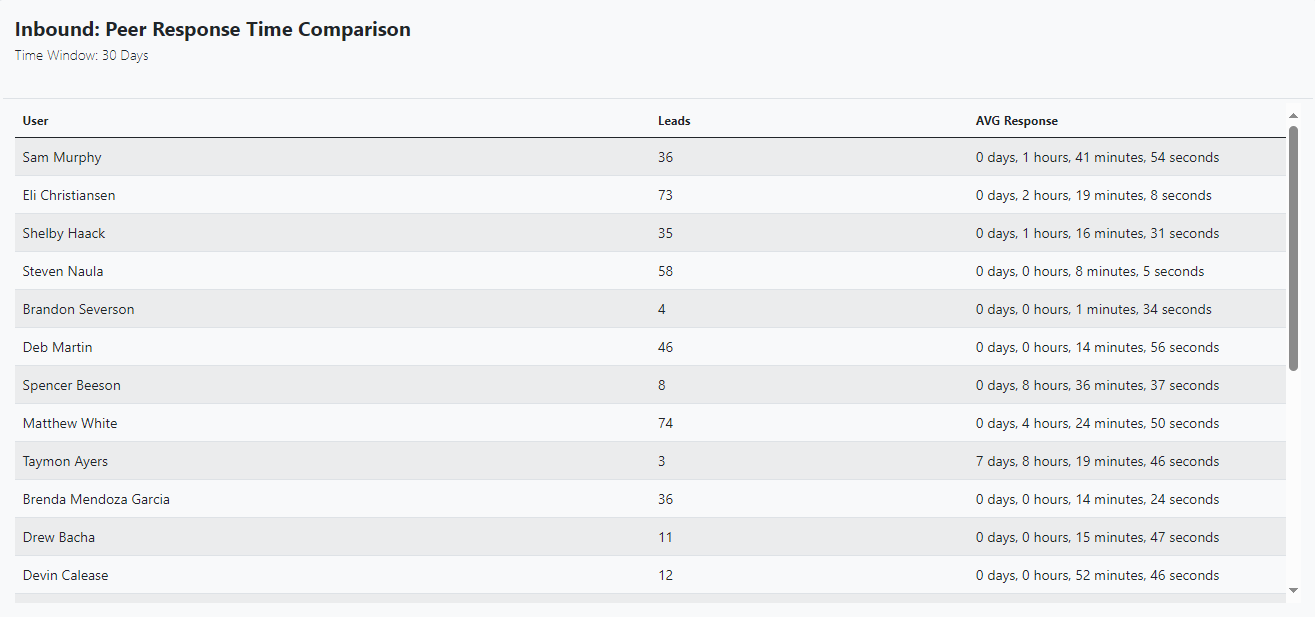Click the vertical scrollbar thumb
Image resolution: width=1315 pixels, height=617 pixels.
point(1293,248)
